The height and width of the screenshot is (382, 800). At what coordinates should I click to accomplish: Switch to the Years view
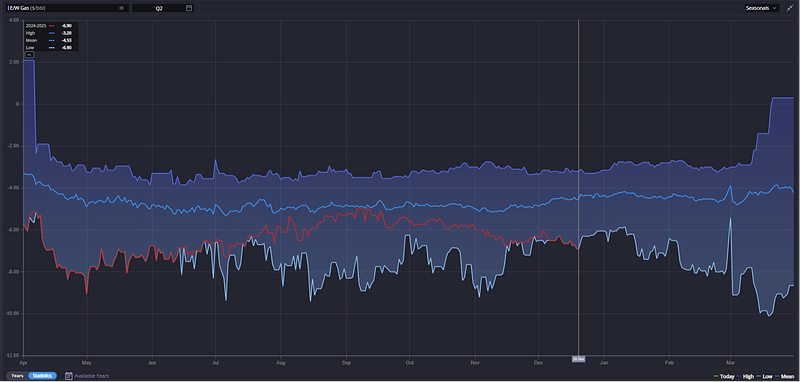(17, 376)
